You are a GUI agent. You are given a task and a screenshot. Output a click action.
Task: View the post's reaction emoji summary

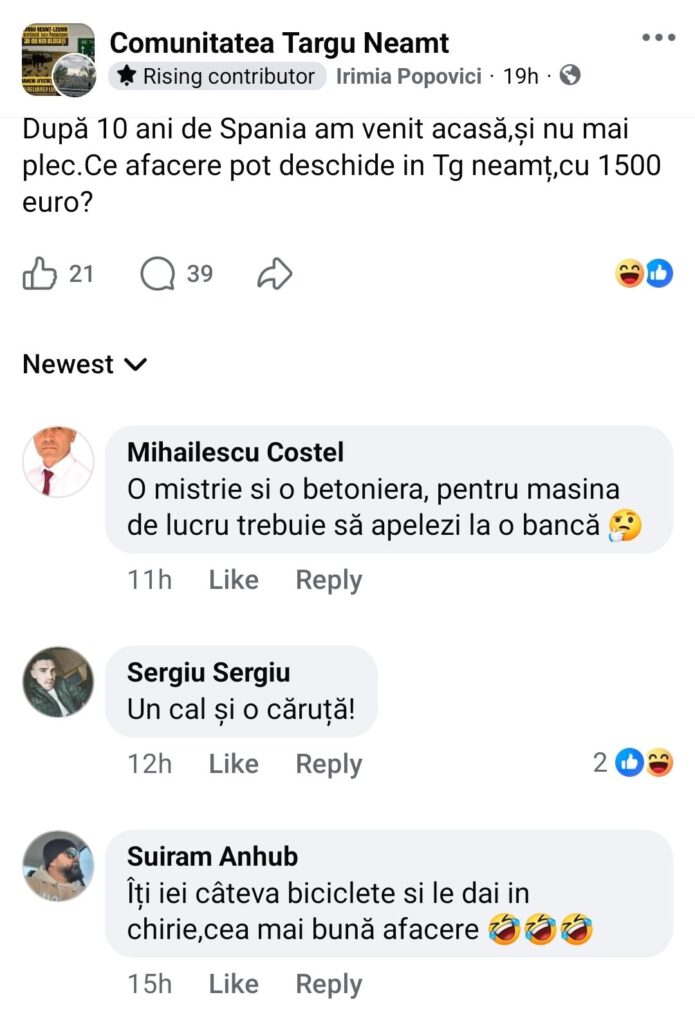pos(644,273)
